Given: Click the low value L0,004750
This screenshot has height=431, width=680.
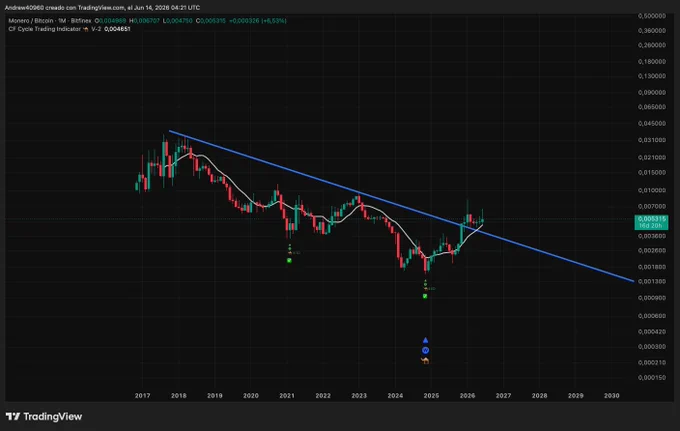Looking at the screenshot, I should (x=178, y=21).
